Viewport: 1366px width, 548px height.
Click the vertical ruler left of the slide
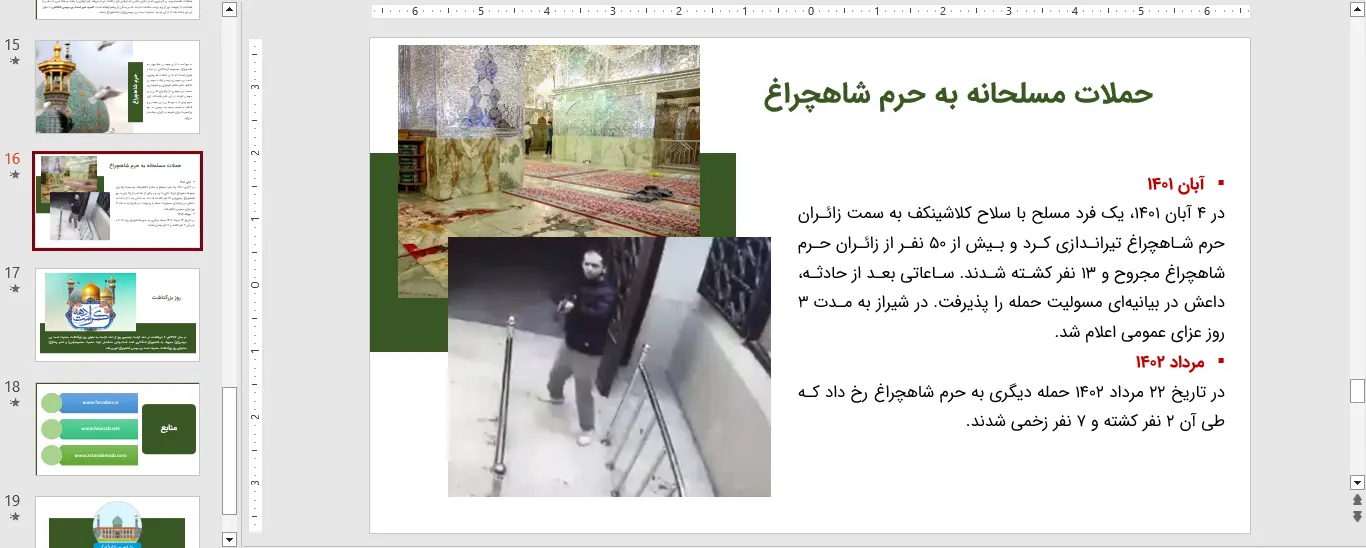point(256,285)
